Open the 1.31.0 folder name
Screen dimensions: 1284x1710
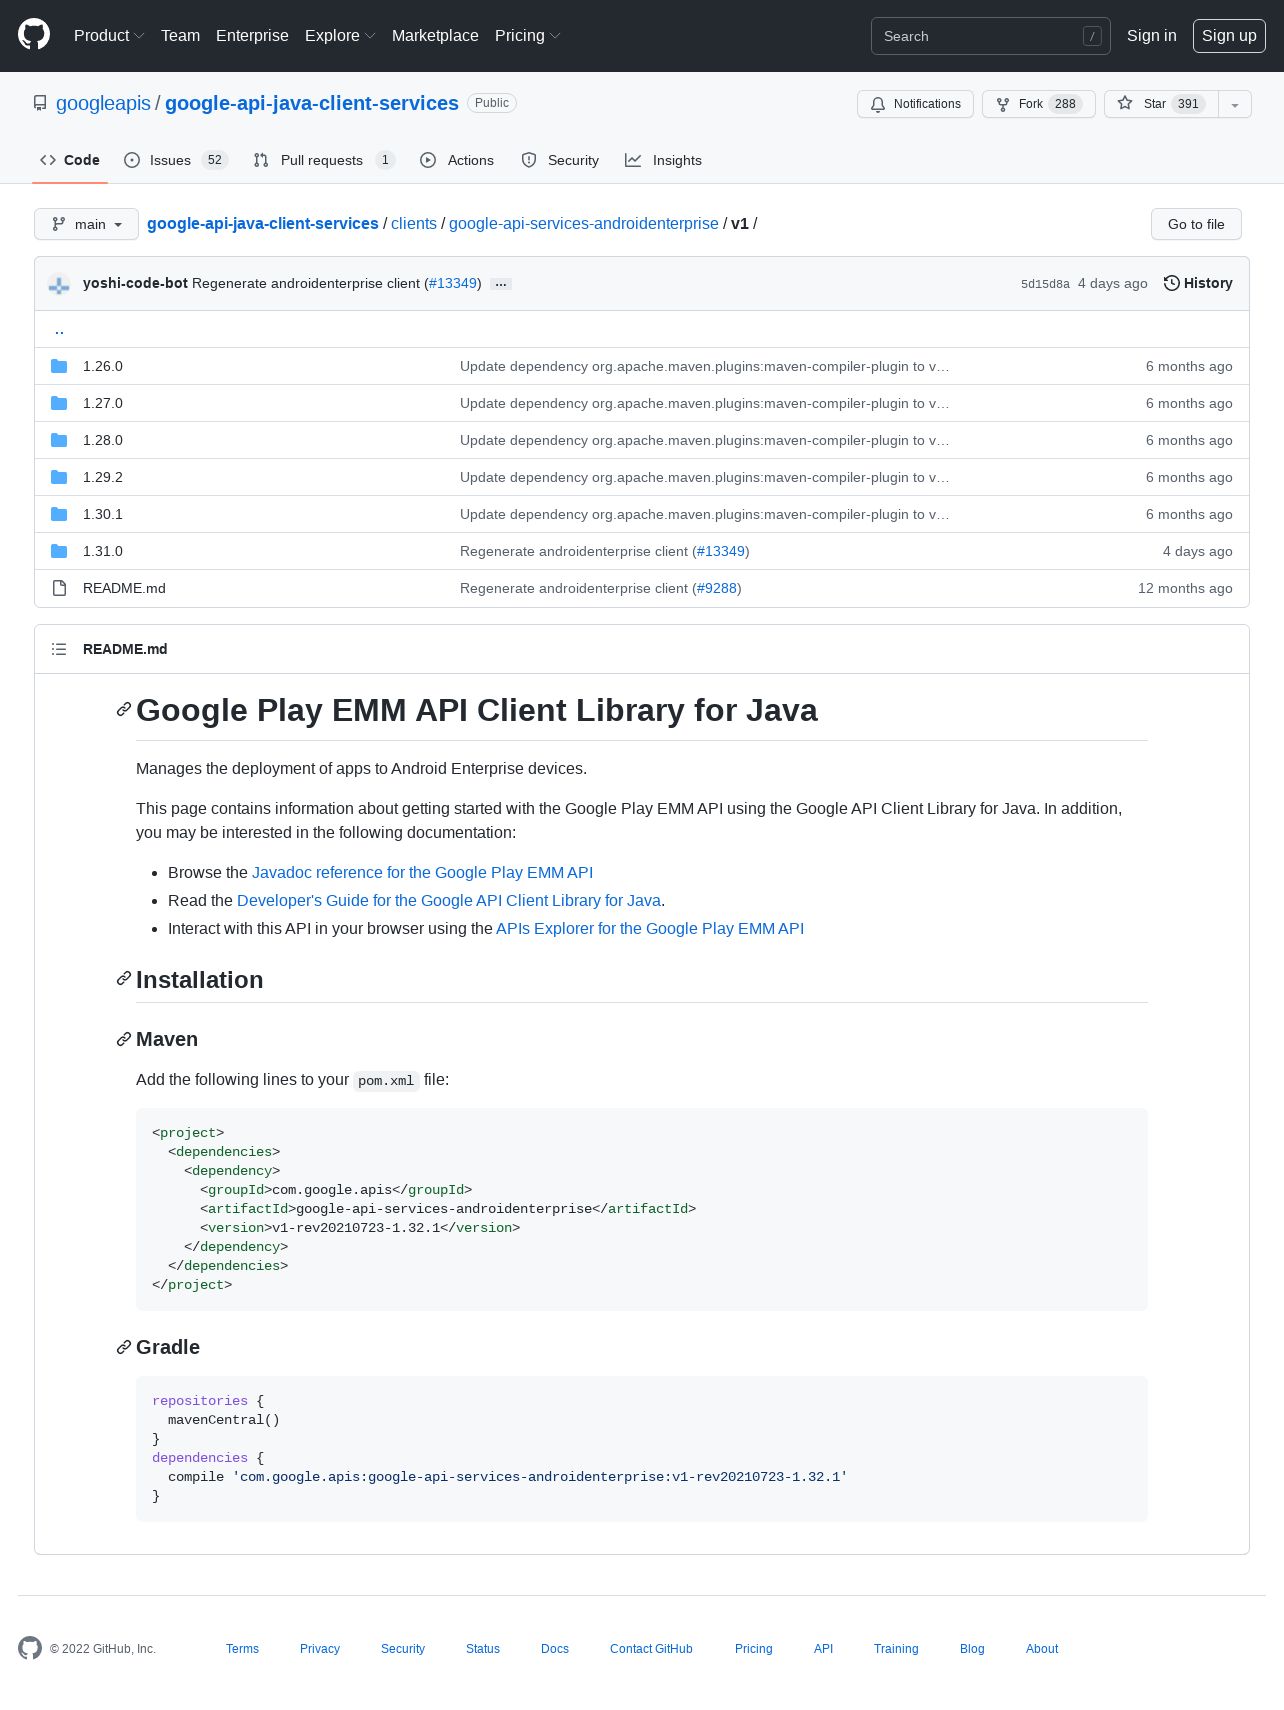pos(103,551)
